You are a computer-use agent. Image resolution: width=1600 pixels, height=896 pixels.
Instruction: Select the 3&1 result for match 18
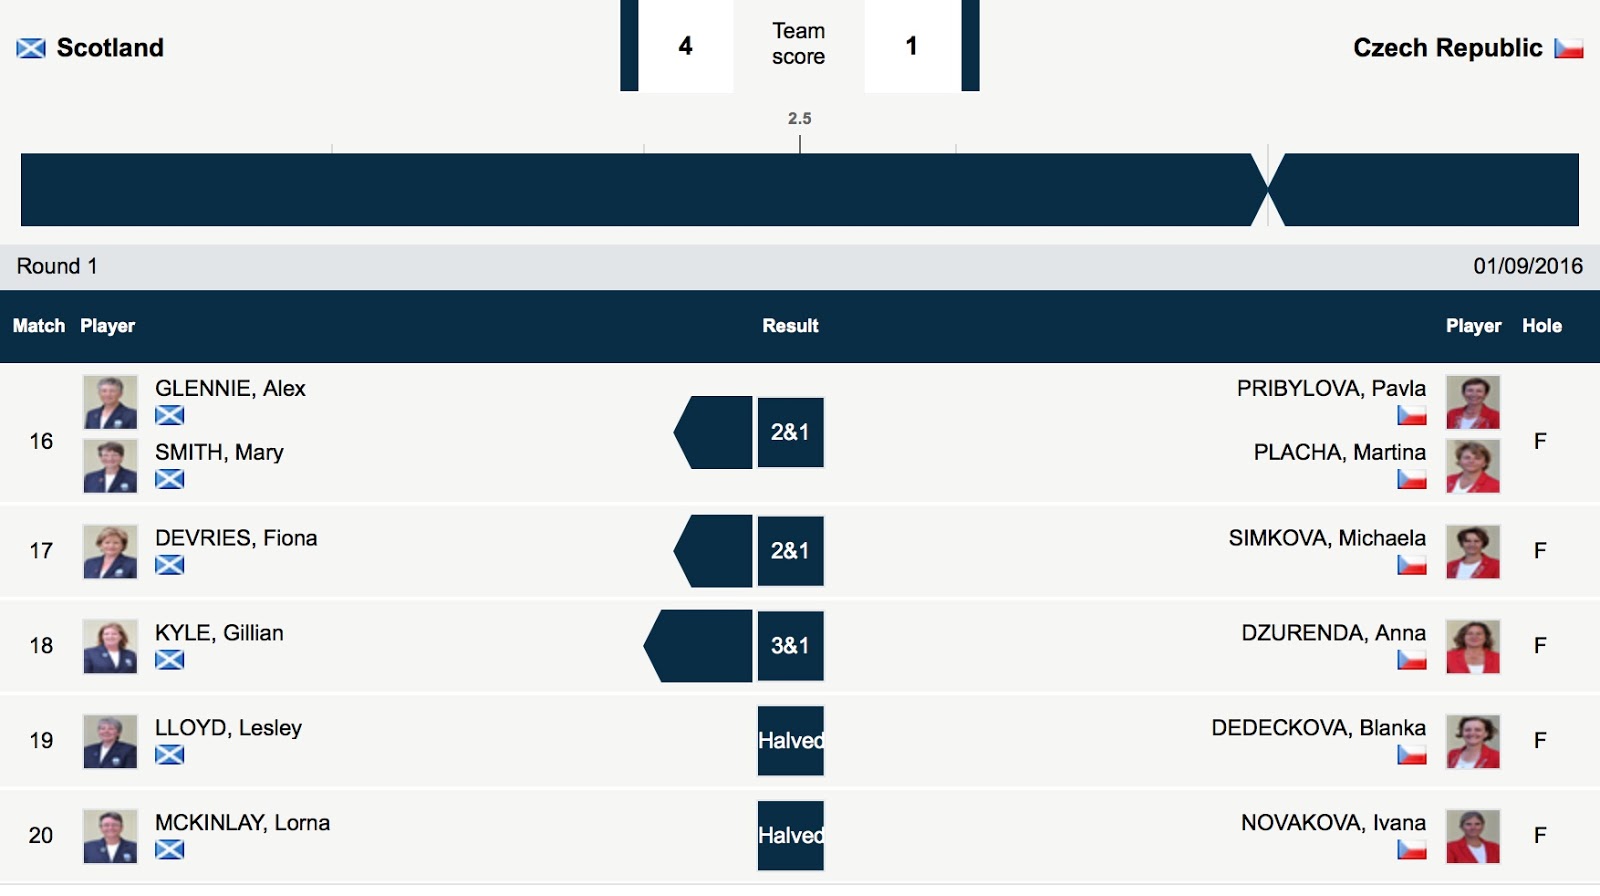[790, 646]
